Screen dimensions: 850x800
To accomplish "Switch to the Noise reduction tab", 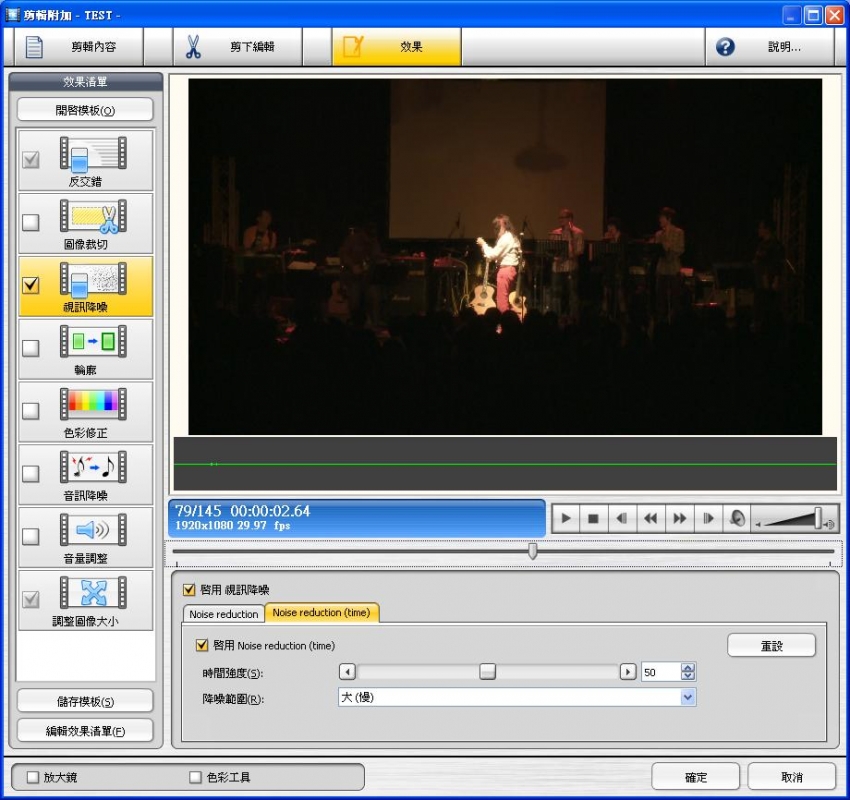I will (223, 614).
